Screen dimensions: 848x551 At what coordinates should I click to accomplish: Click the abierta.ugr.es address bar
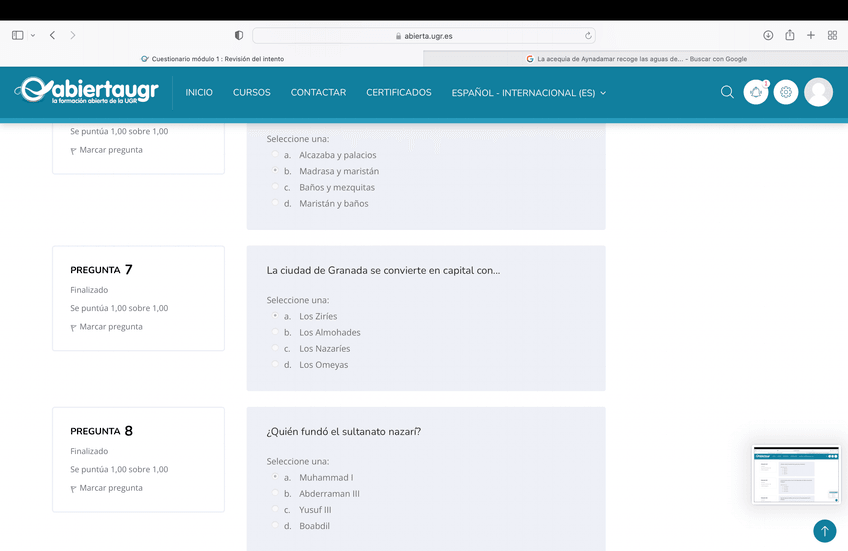point(423,36)
